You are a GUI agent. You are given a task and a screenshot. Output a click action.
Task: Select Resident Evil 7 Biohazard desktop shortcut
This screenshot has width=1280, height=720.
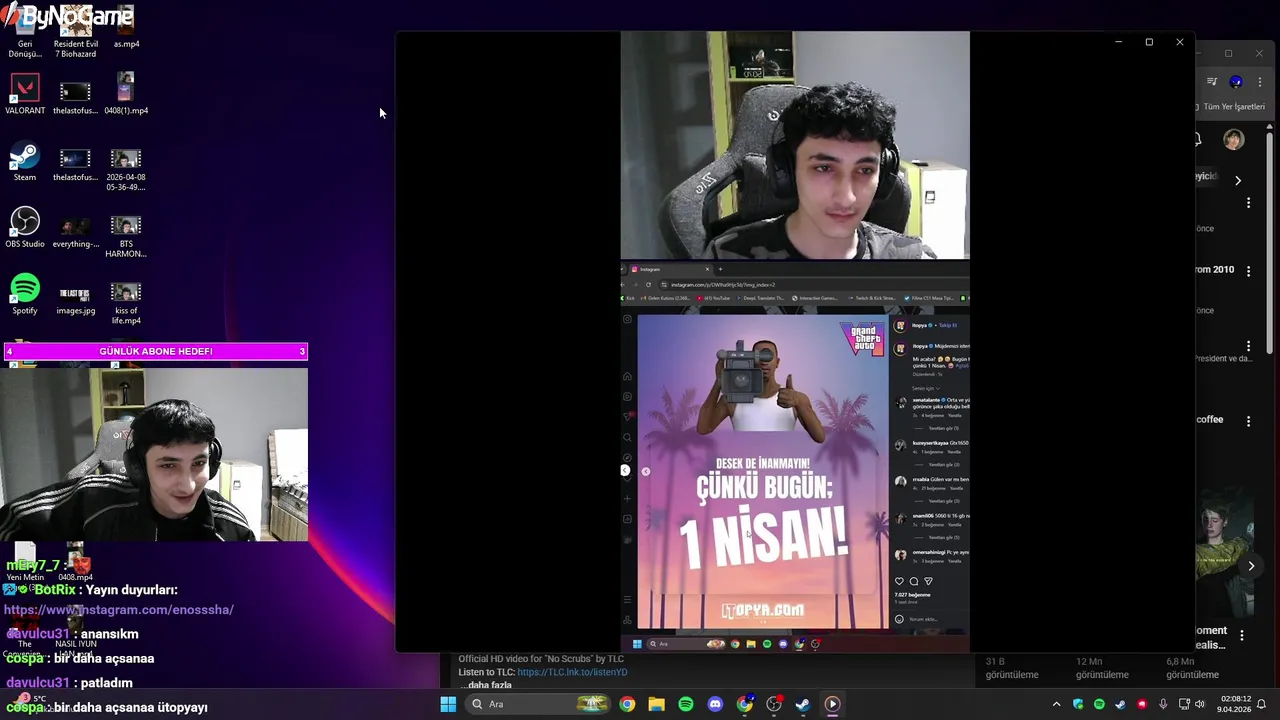[76, 32]
